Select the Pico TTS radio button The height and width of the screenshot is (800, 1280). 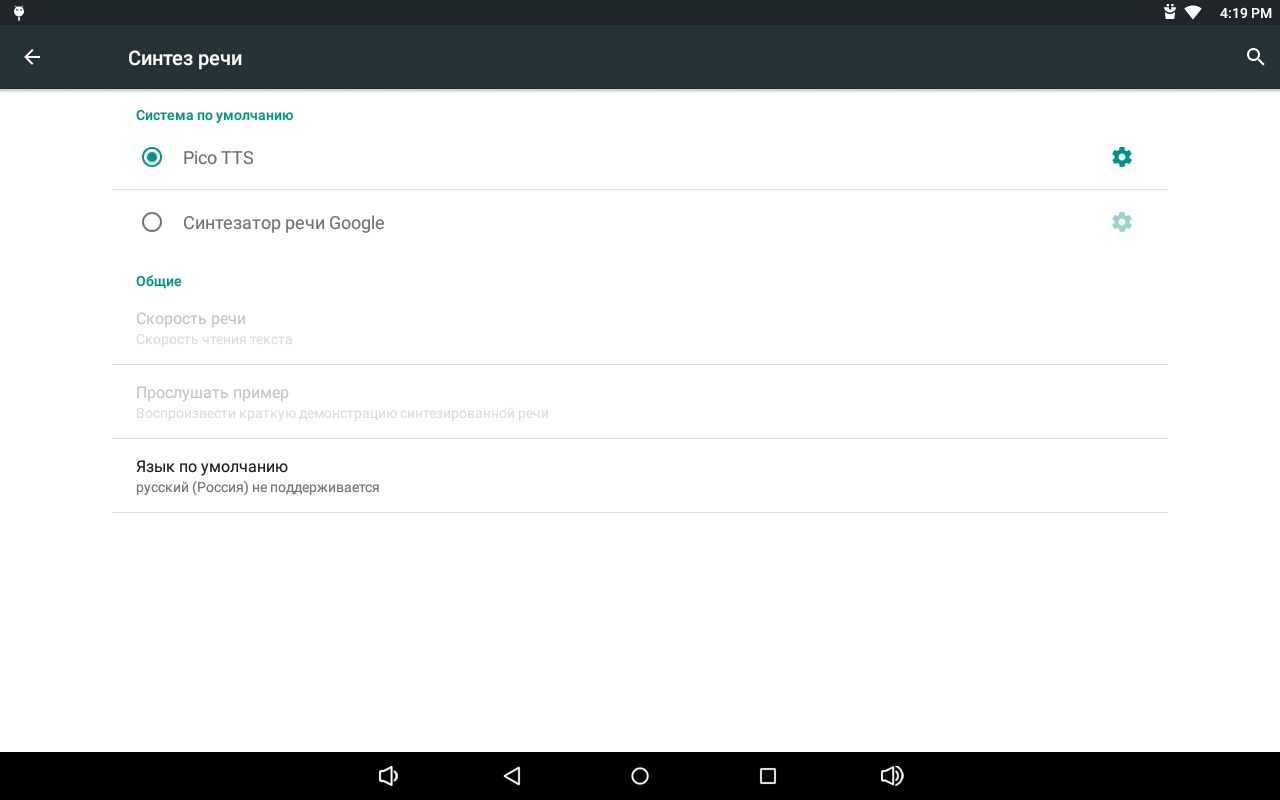click(152, 157)
